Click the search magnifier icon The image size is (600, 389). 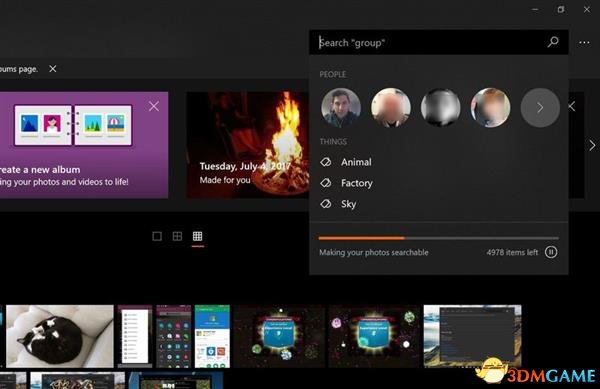[553, 42]
